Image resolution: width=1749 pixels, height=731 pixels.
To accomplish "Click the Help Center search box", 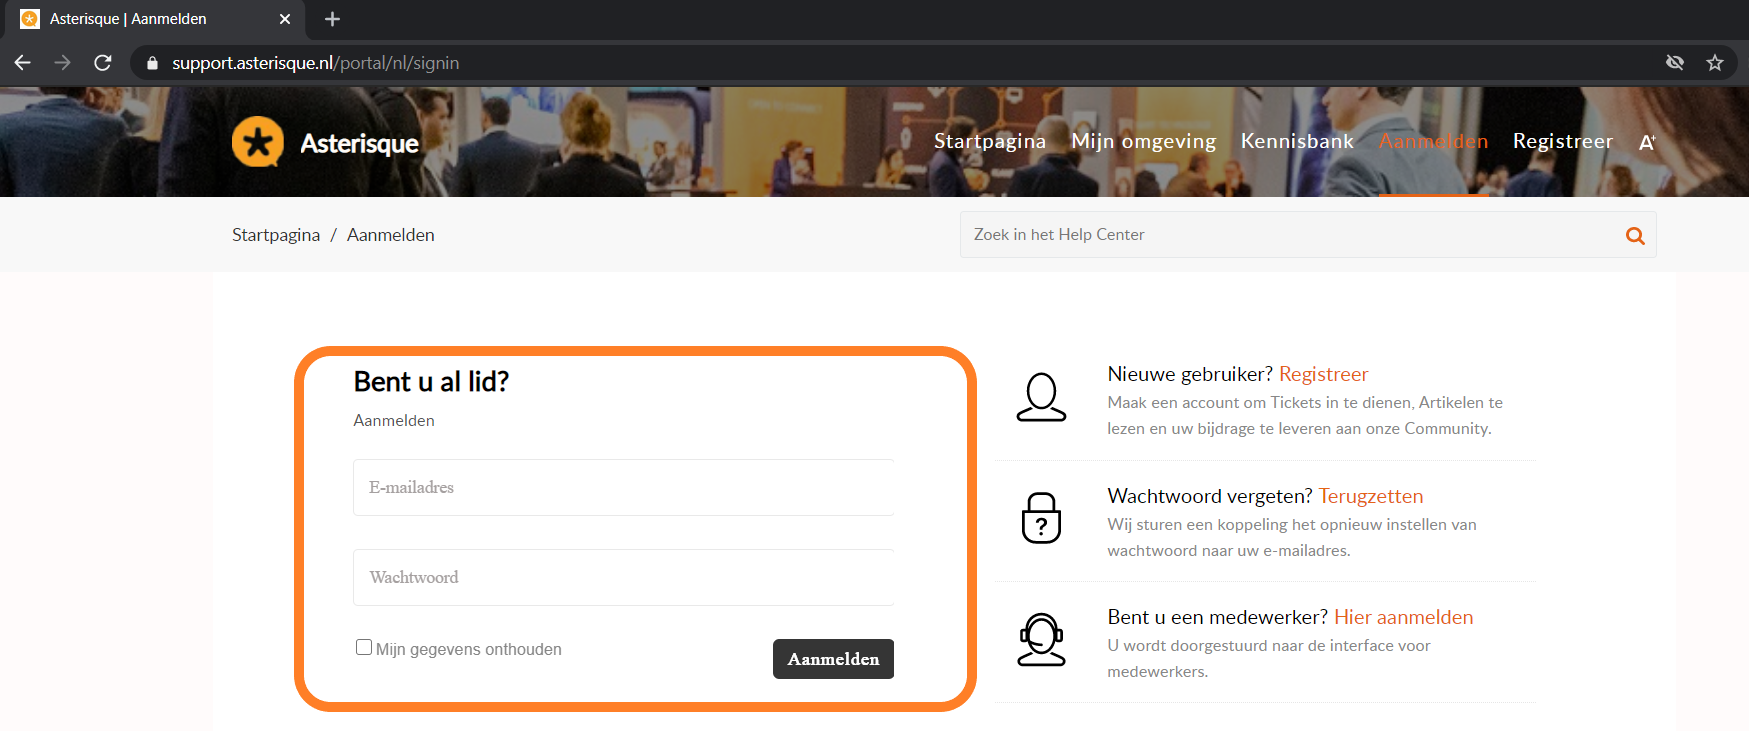I will [x=1290, y=235].
